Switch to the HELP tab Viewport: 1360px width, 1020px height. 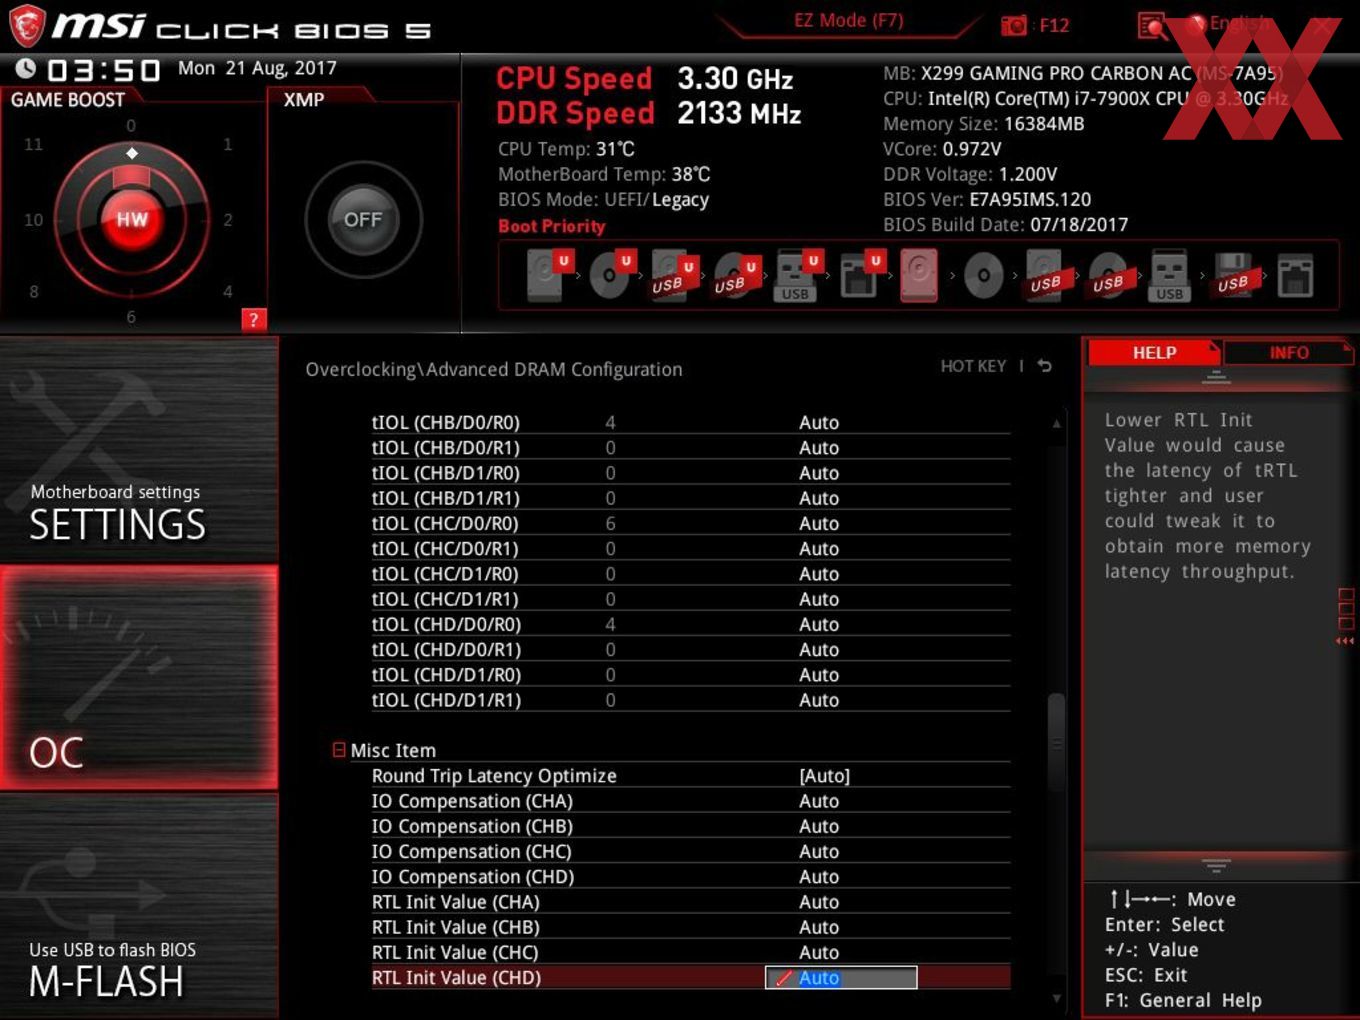[1153, 352]
